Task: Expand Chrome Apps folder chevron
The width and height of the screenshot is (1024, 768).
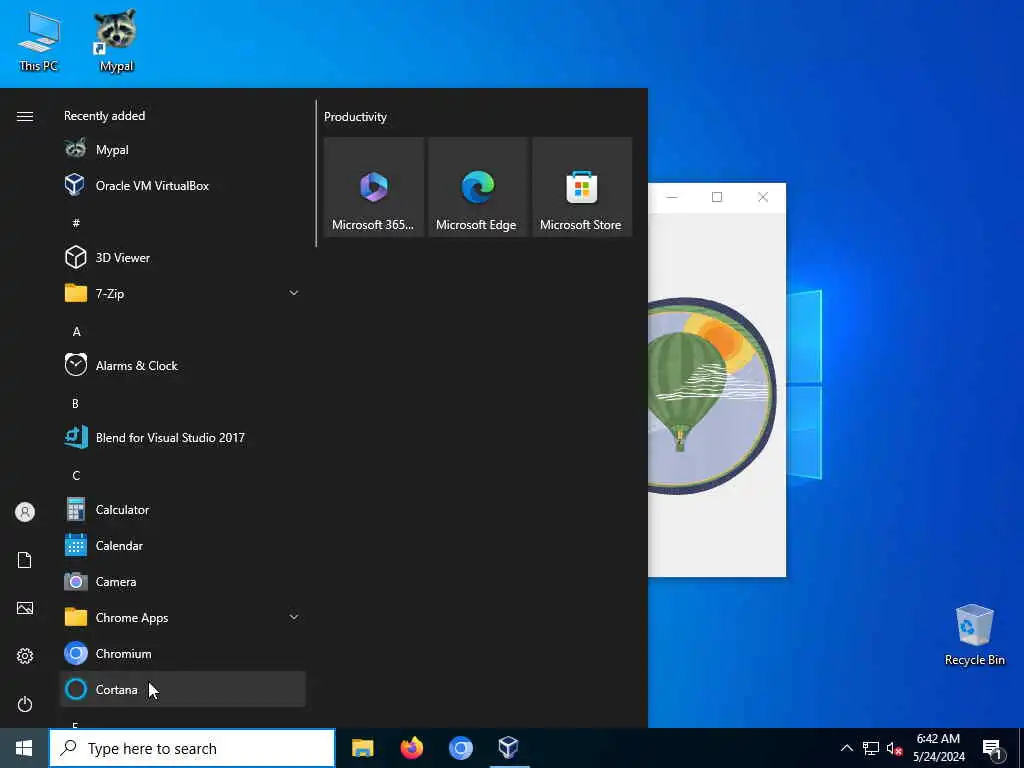Action: (294, 617)
